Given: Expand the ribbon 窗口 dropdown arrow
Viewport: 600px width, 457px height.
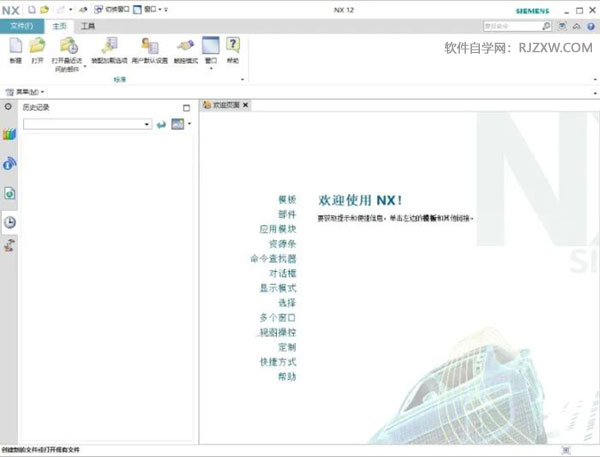Looking at the screenshot, I should point(211,69).
